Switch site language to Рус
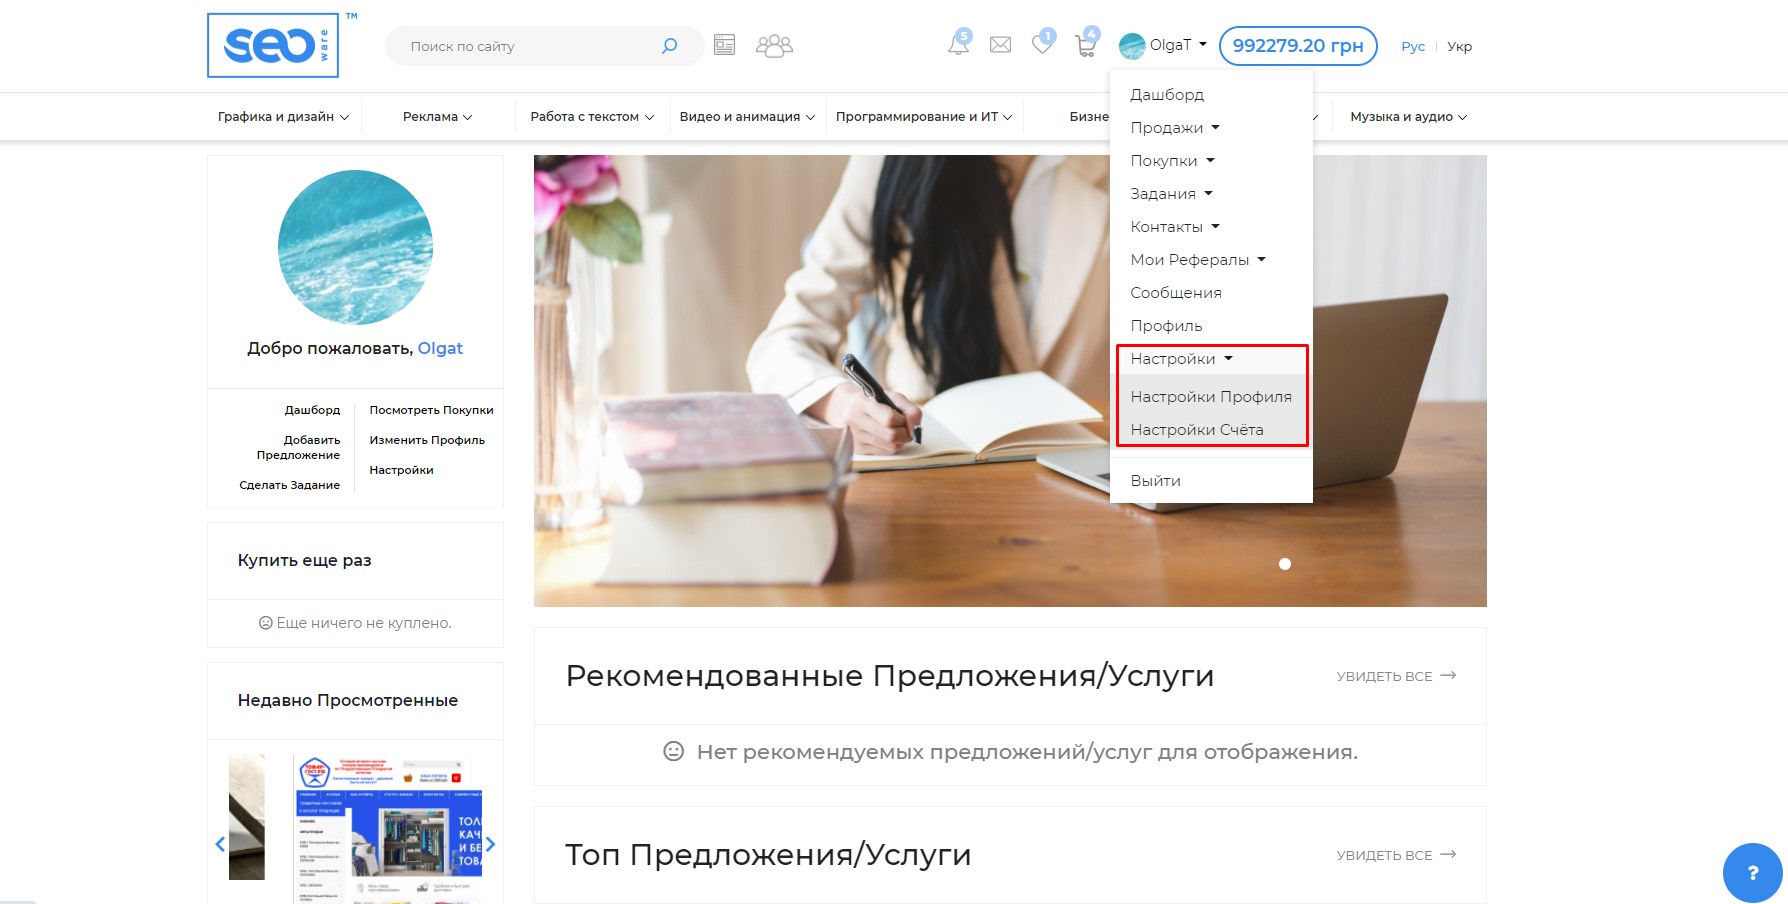This screenshot has width=1788, height=904. tap(1413, 46)
